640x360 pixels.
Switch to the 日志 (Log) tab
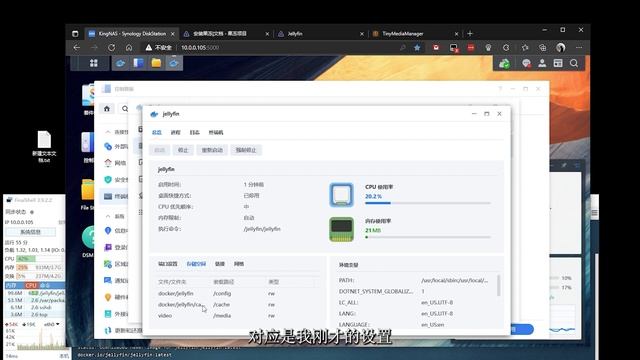point(195,132)
